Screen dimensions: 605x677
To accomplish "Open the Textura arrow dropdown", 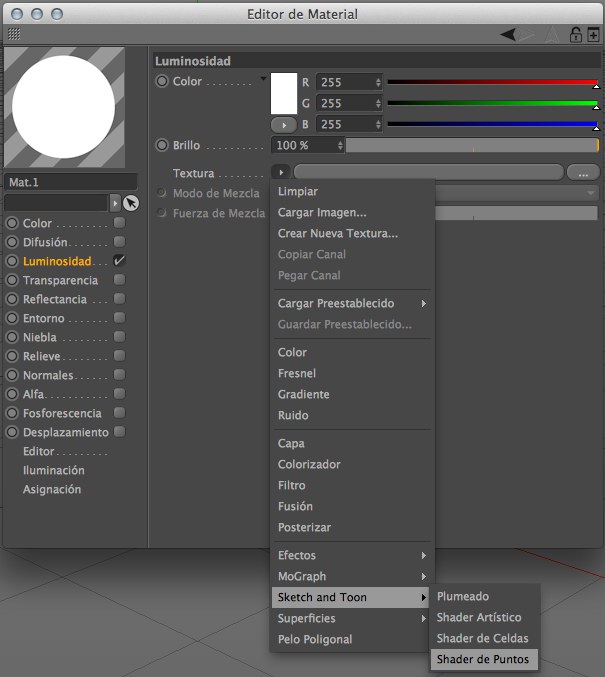I will (x=280, y=173).
